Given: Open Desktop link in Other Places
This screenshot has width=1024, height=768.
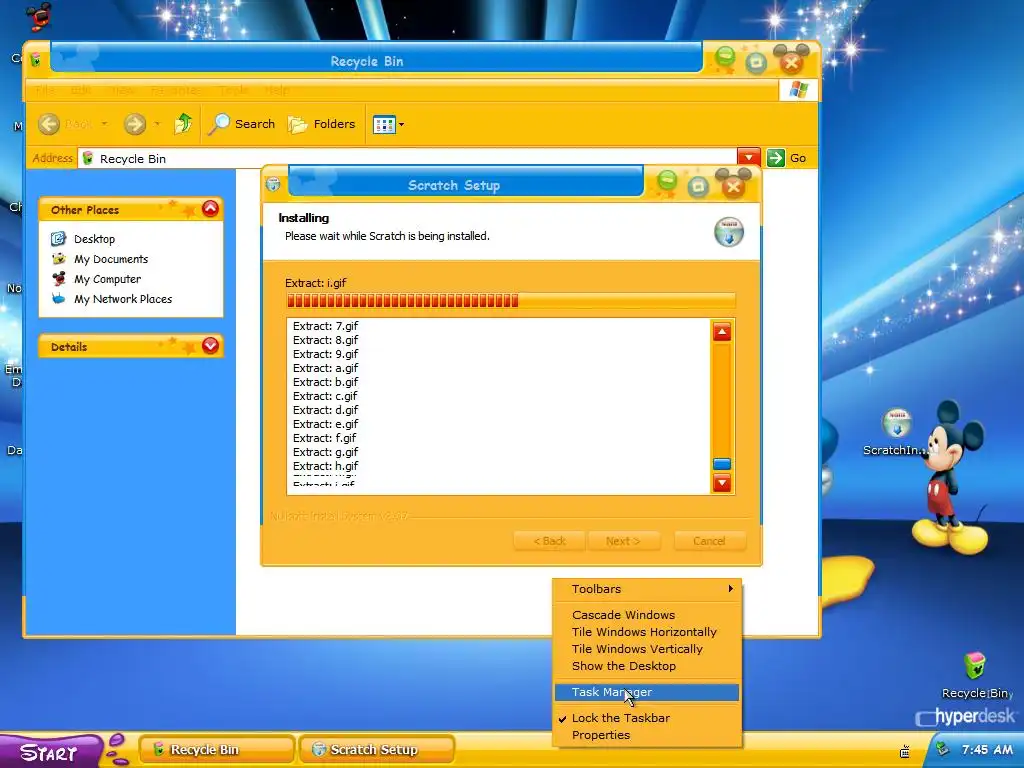Looking at the screenshot, I should tap(94, 239).
